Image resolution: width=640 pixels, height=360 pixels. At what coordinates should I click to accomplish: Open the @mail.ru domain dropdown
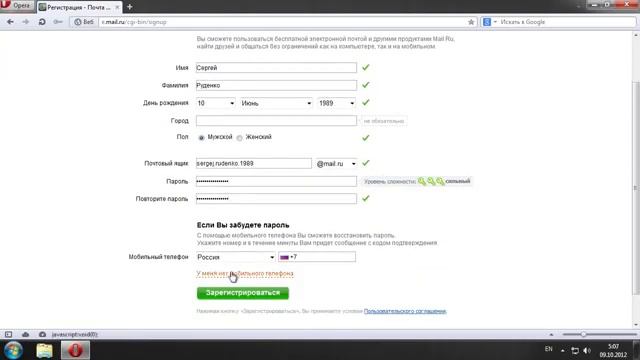(x=336, y=164)
